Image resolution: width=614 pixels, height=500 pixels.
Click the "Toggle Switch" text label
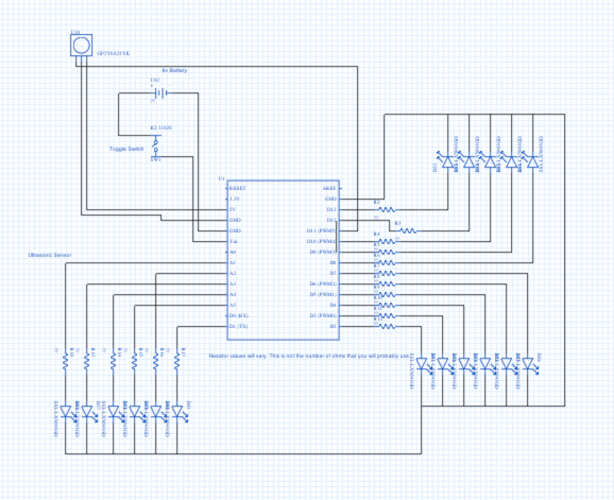click(127, 149)
